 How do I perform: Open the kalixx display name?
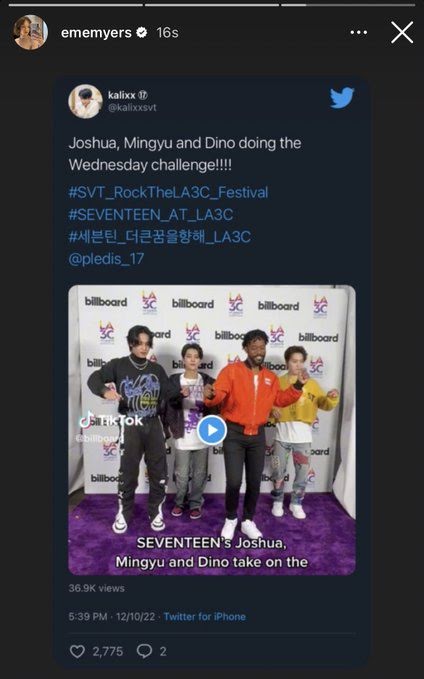[x=122, y=95]
